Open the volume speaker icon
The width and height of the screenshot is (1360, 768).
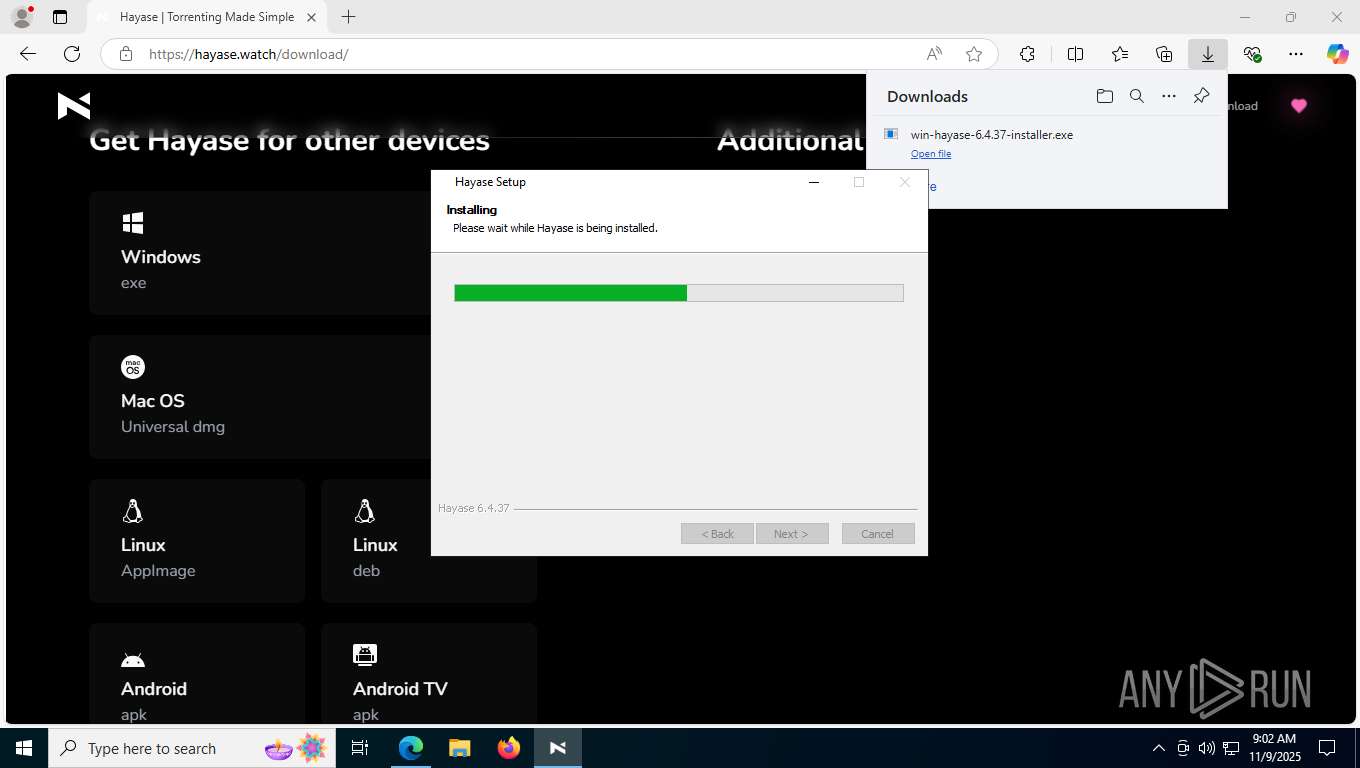[x=1206, y=748]
